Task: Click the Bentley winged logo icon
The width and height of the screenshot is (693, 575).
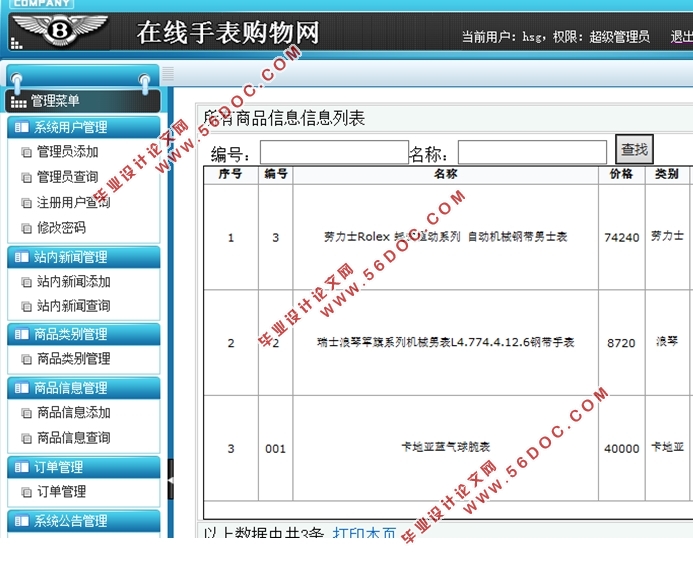Action: pos(60,31)
